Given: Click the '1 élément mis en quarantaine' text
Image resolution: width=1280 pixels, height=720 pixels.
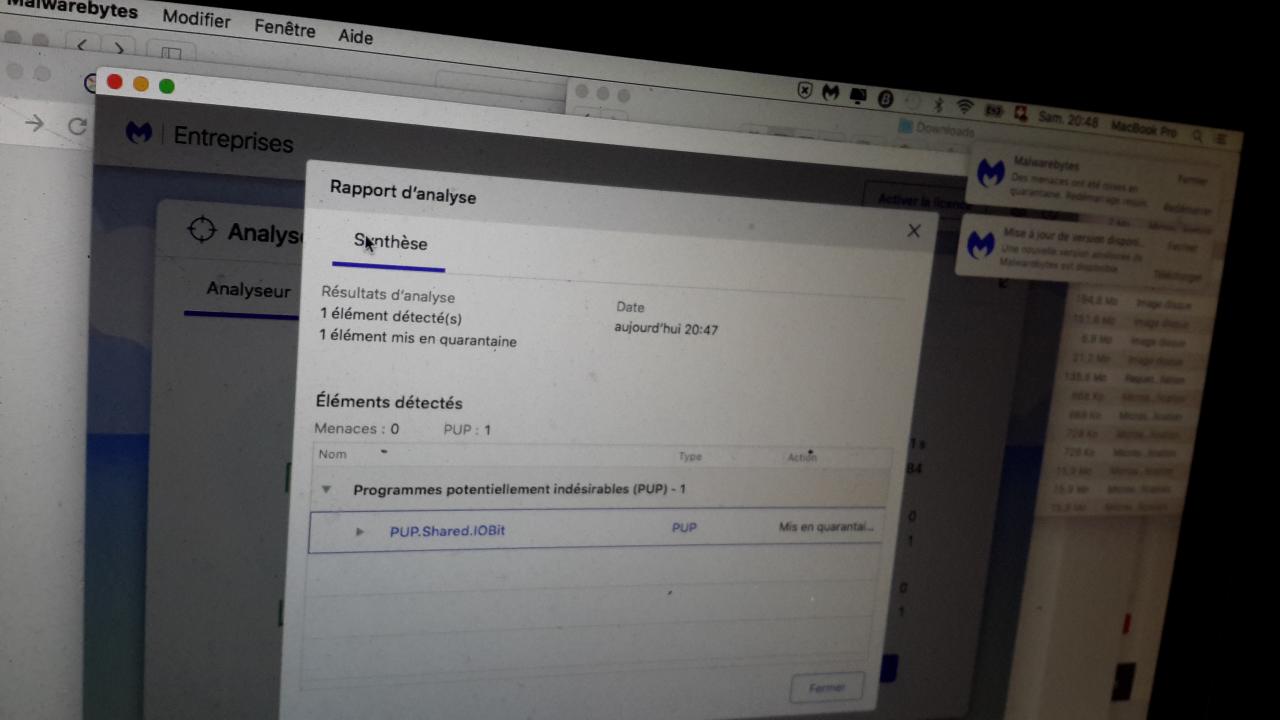Looking at the screenshot, I should click(x=418, y=338).
